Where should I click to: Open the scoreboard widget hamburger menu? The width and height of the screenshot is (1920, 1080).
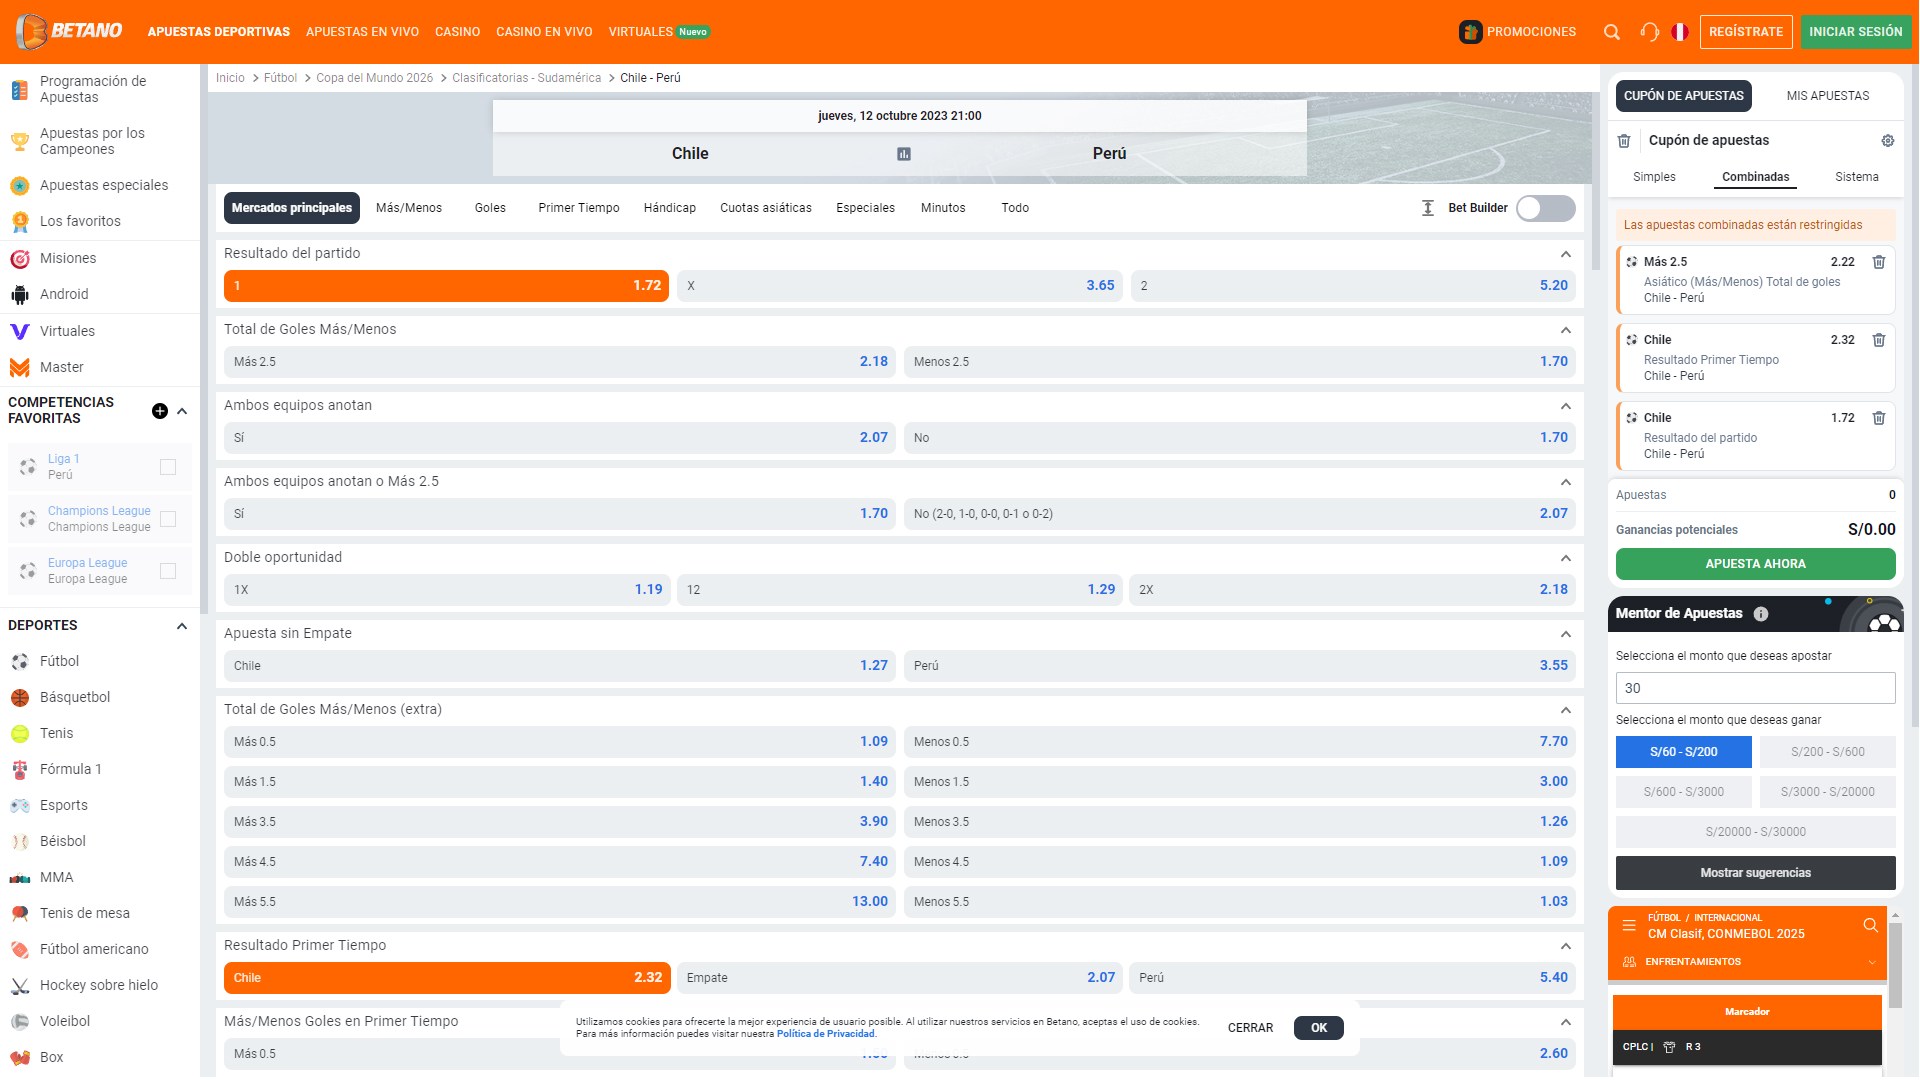1629,926
